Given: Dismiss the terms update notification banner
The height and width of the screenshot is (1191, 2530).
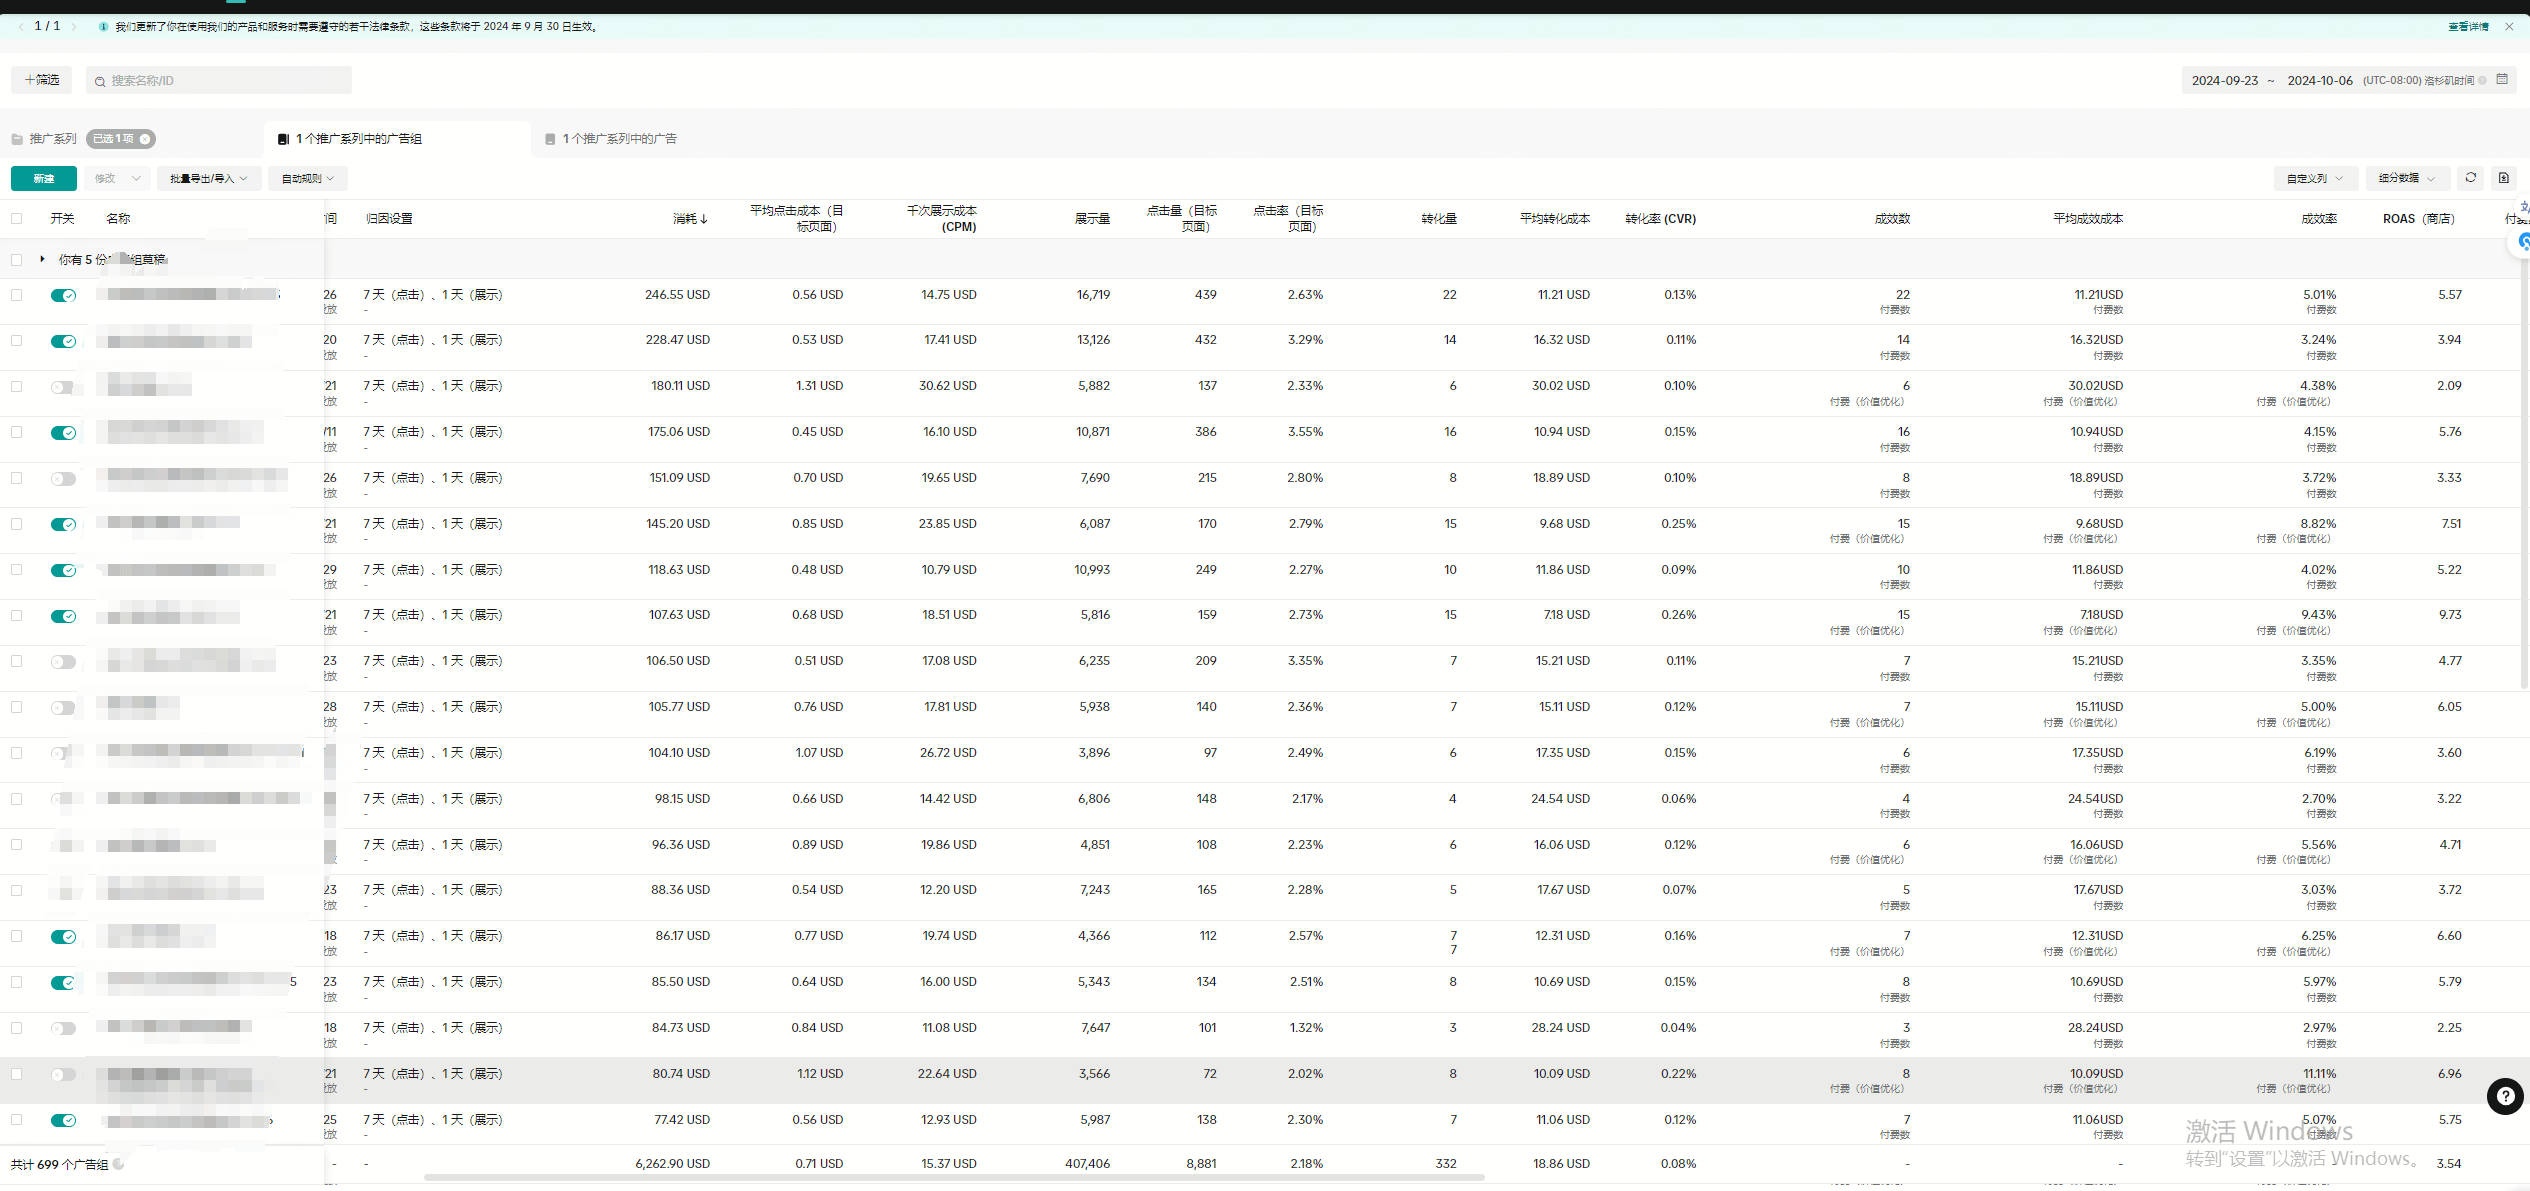Looking at the screenshot, I should 2509,27.
